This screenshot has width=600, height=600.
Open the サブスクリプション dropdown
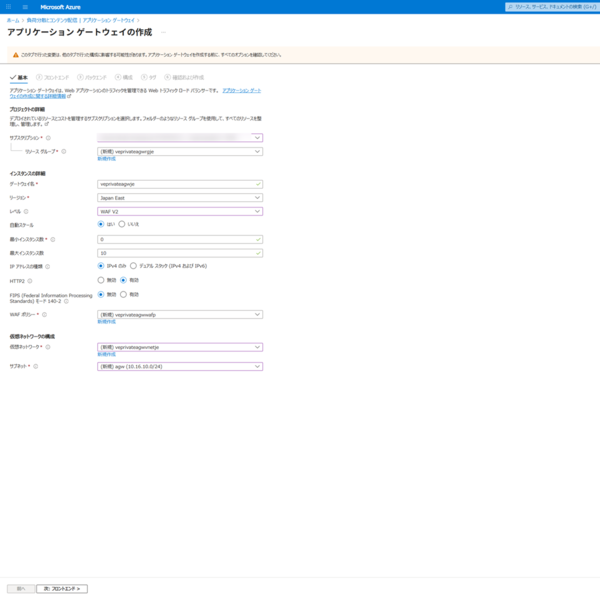pos(180,138)
